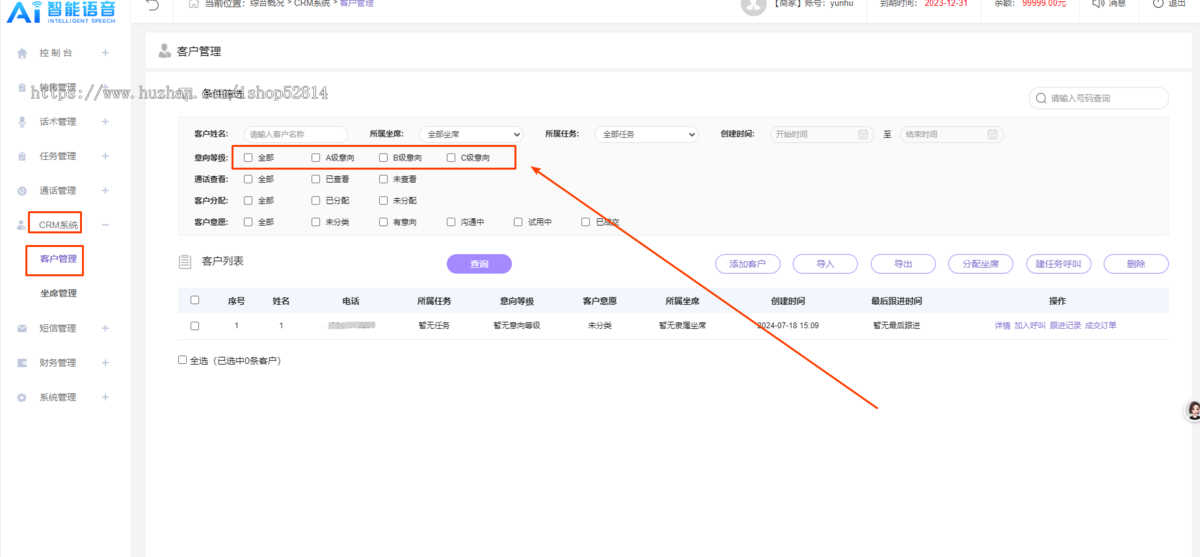Click the magnifier icon in number search box
The image size is (1200, 557).
pyautogui.click(x=1042, y=98)
